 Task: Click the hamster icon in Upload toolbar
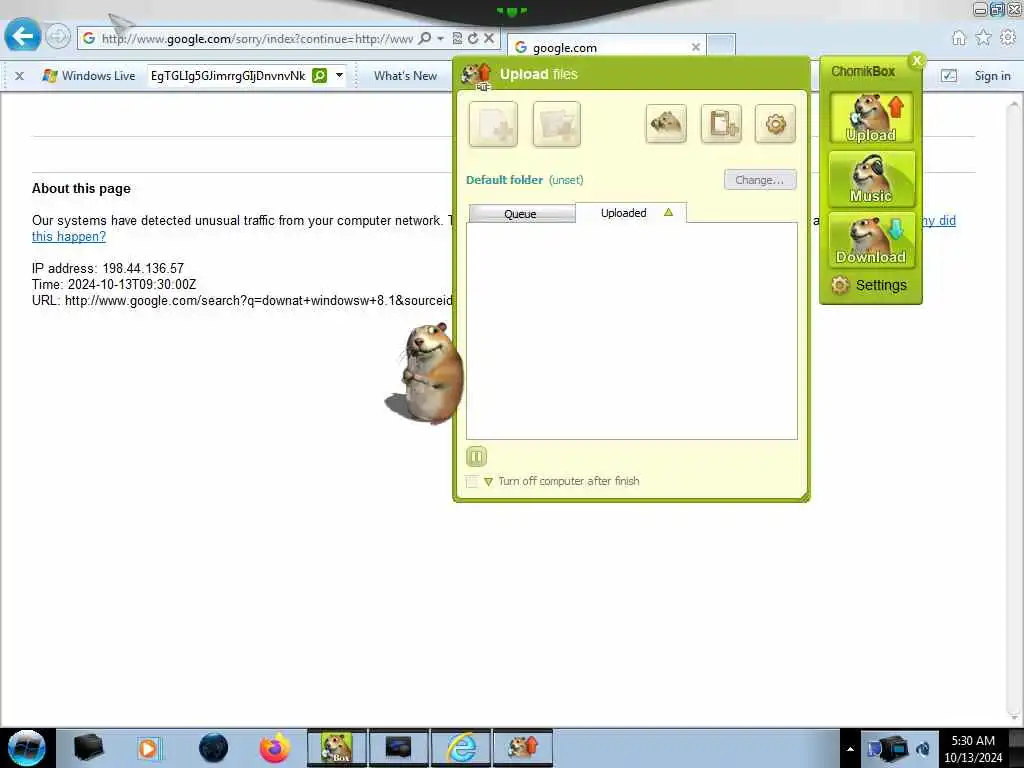[666, 123]
